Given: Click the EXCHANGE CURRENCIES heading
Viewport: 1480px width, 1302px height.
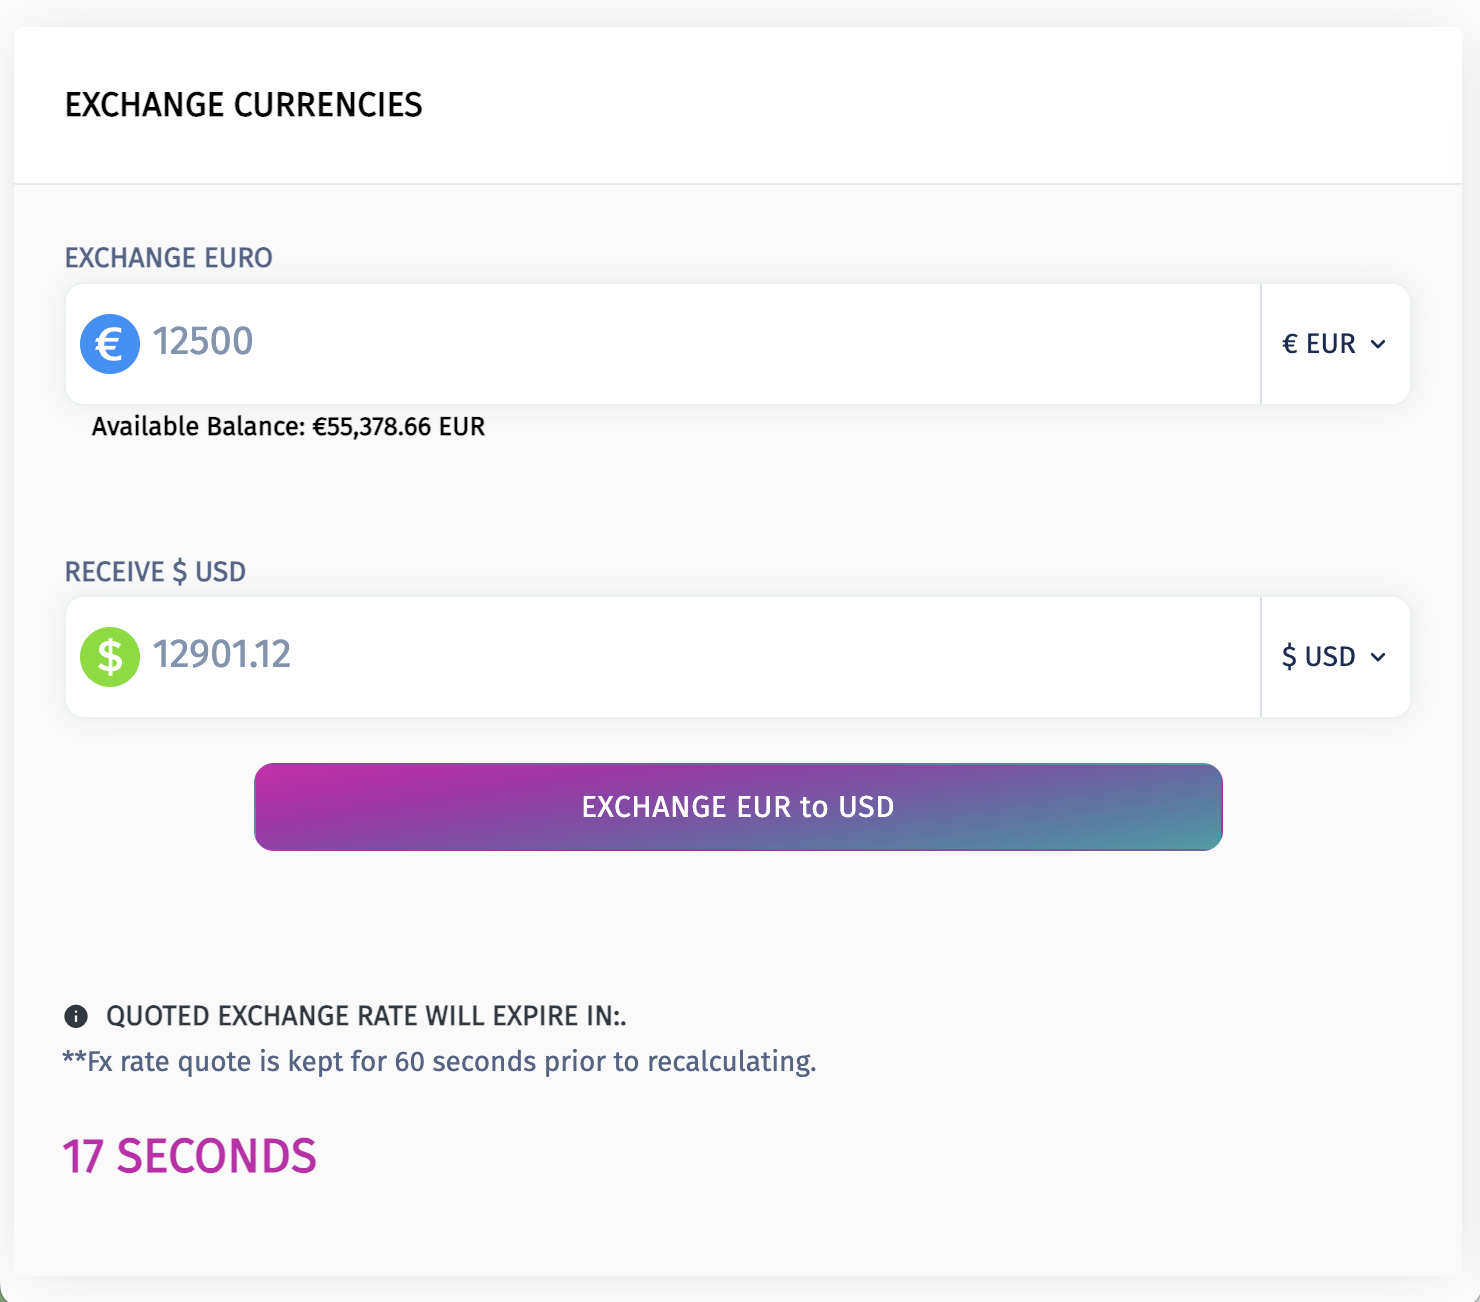Looking at the screenshot, I should (x=244, y=105).
